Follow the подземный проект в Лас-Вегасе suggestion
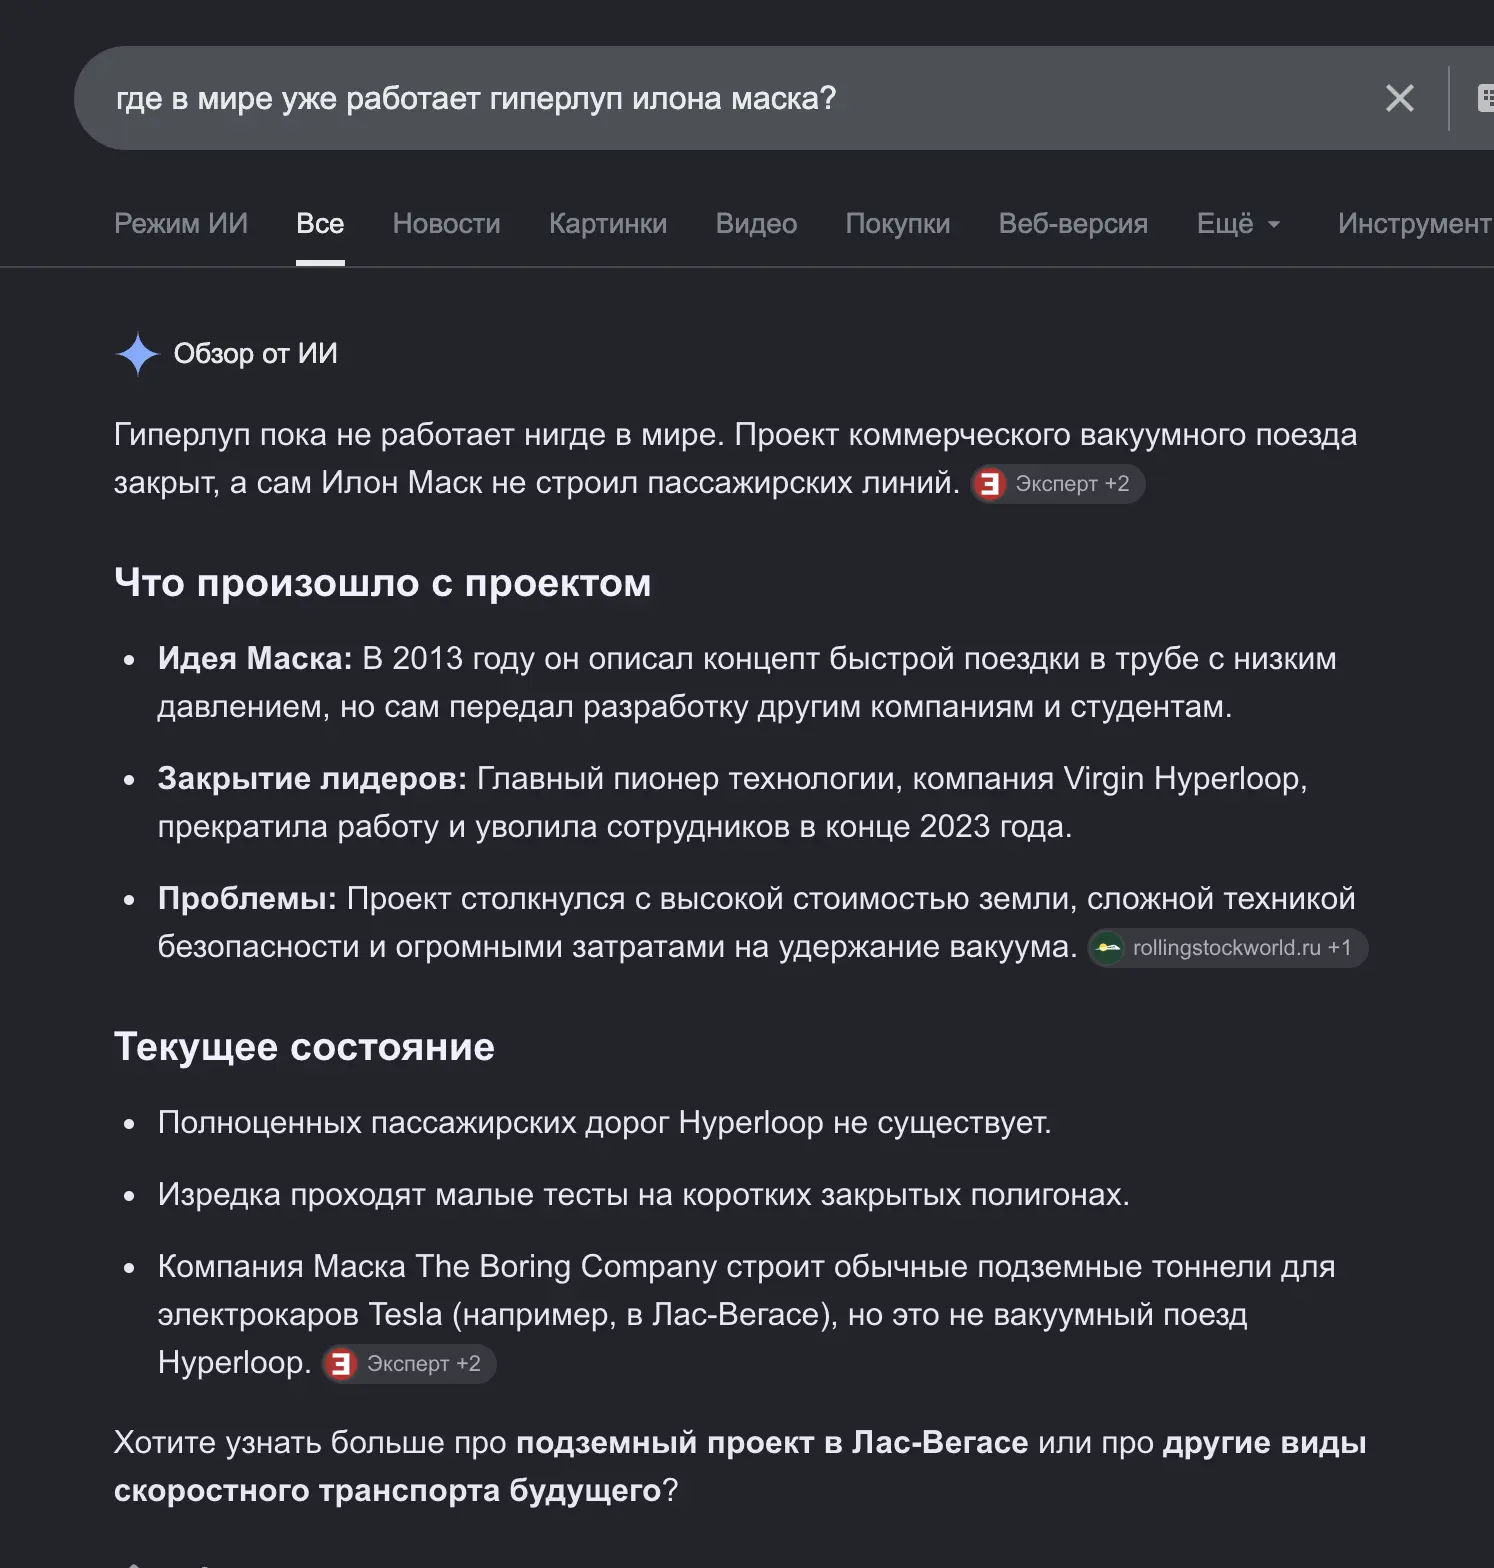The width and height of the screenshot is (1494, 1568). [772, 1443]
